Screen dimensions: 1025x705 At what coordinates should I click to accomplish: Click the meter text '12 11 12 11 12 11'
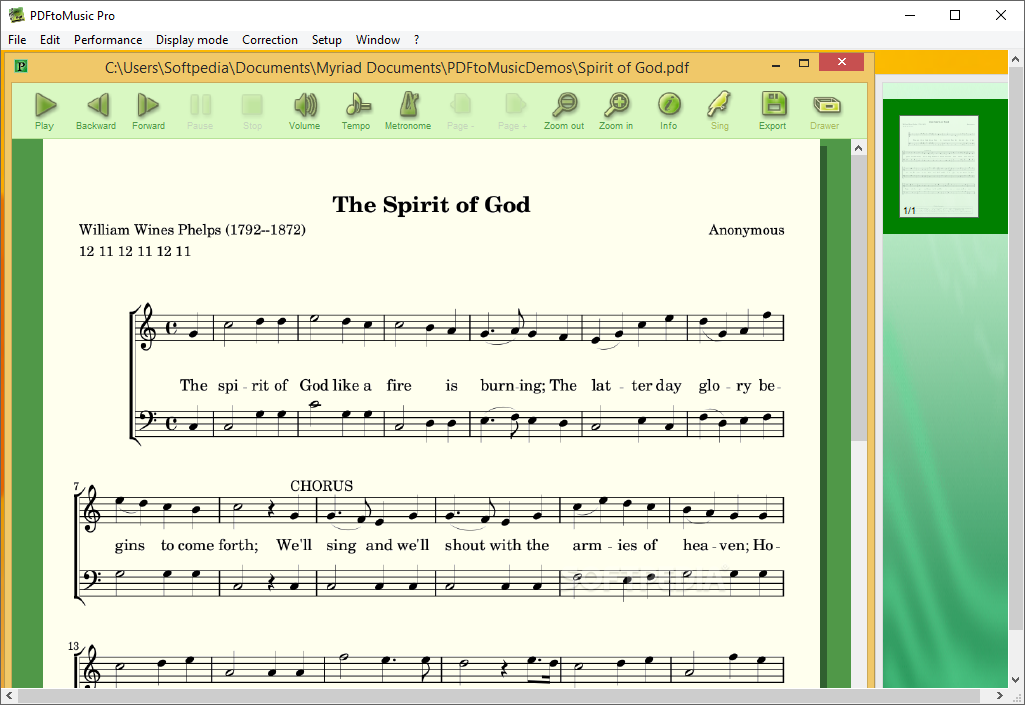point(135,251)
